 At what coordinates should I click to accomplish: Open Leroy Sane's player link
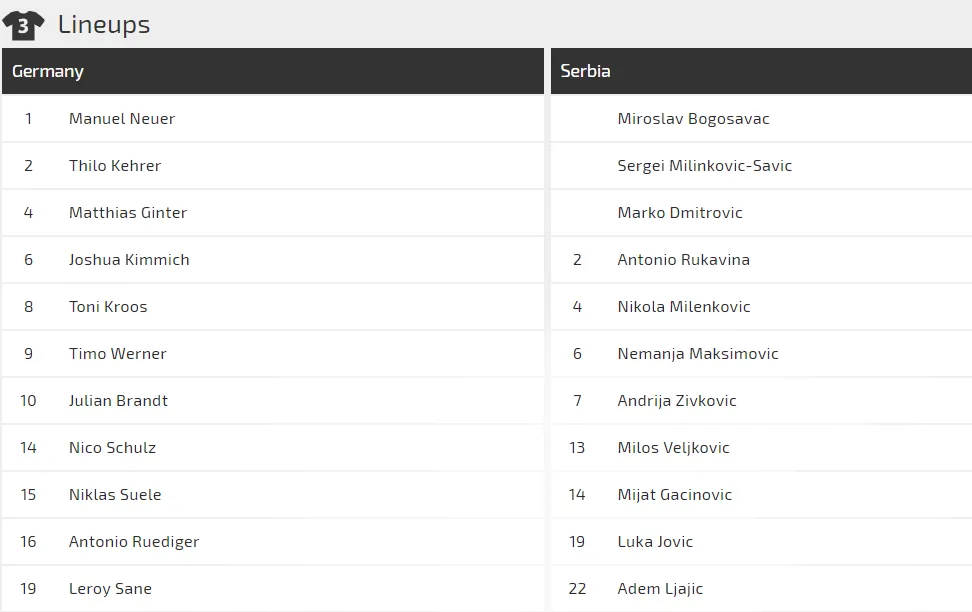pyautogui.click(x=110, y=588)
